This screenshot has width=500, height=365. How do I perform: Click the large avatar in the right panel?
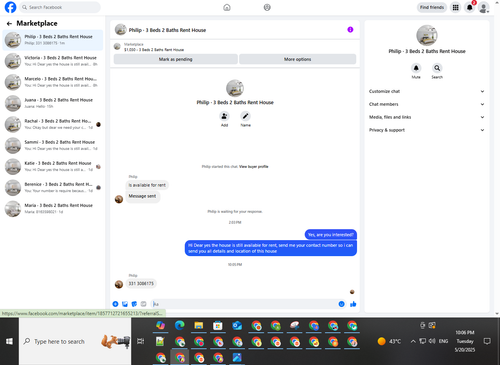coord(427,35)
